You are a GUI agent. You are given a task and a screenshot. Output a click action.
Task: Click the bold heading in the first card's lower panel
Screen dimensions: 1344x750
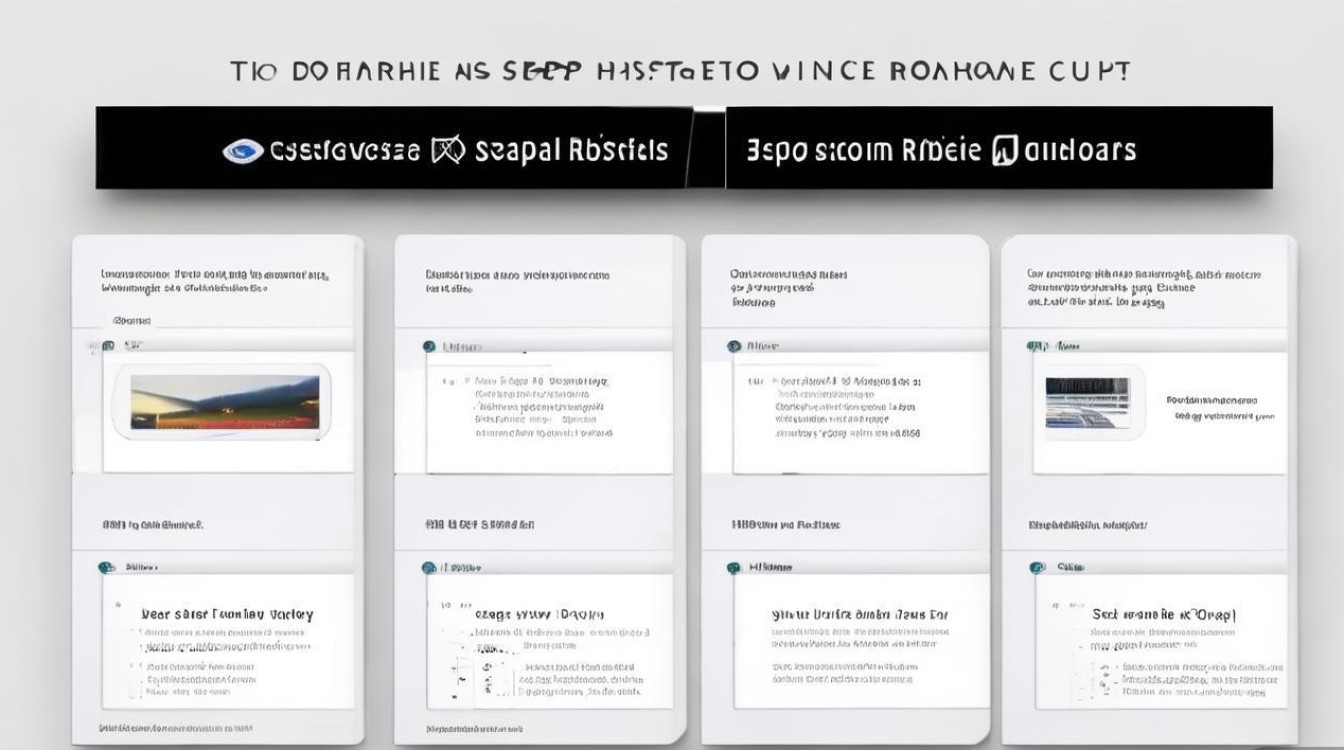tap(227, 614)
